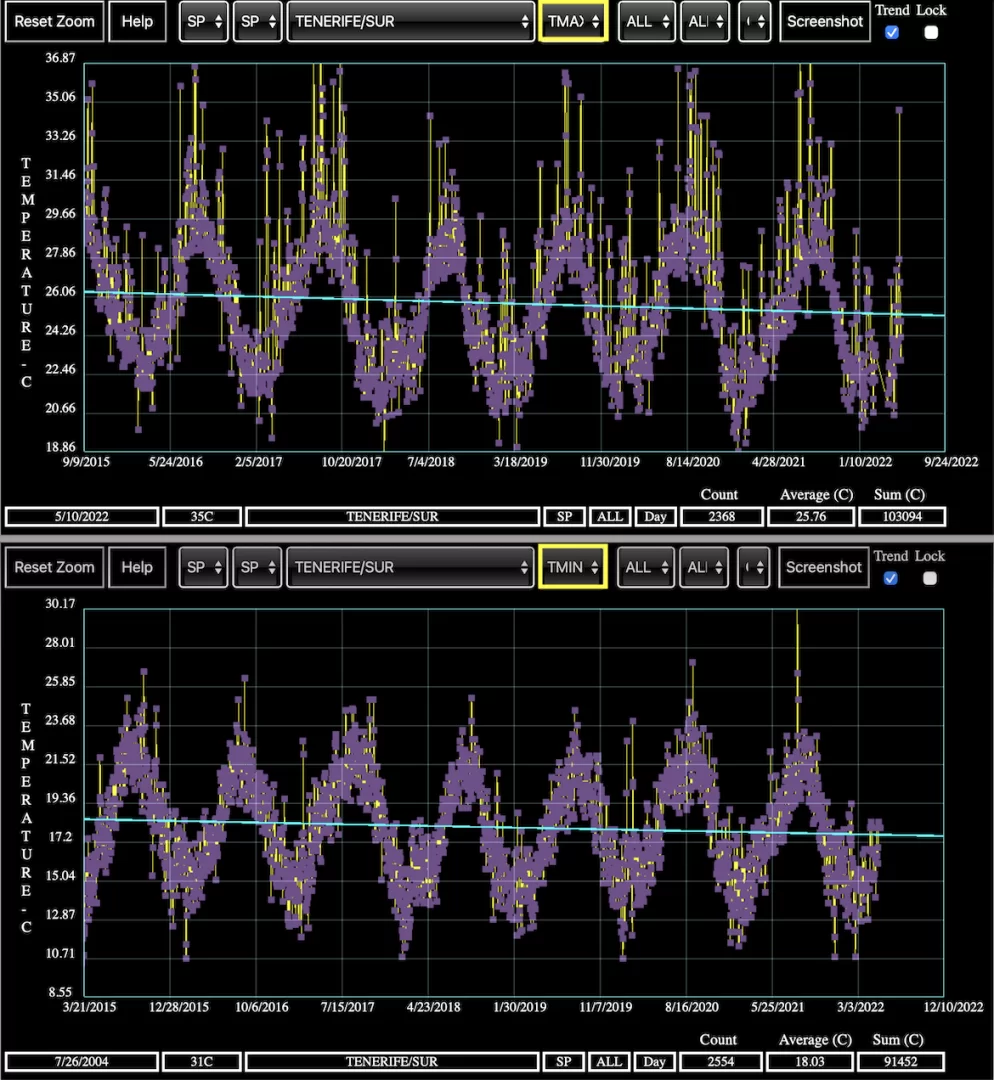Click the 5/10/2022 date field
The width and height of the screenshot is (994, 1080).
coord(82,517)
